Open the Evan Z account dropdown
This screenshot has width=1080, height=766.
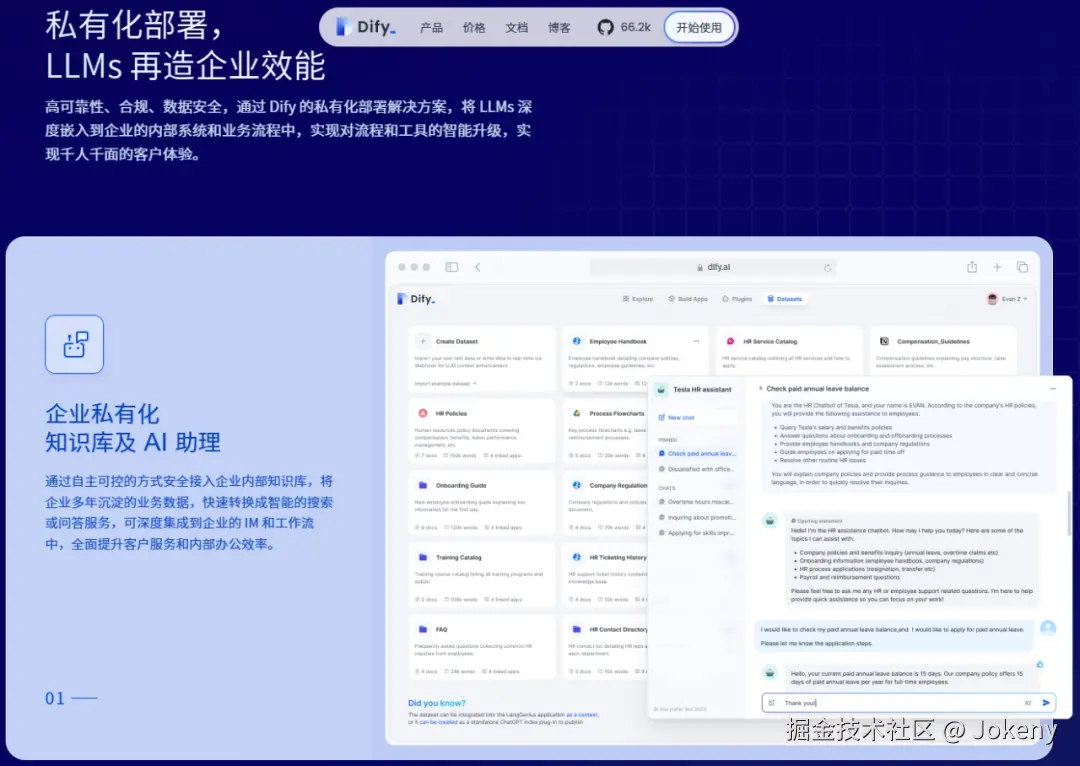pos(1008,299)
